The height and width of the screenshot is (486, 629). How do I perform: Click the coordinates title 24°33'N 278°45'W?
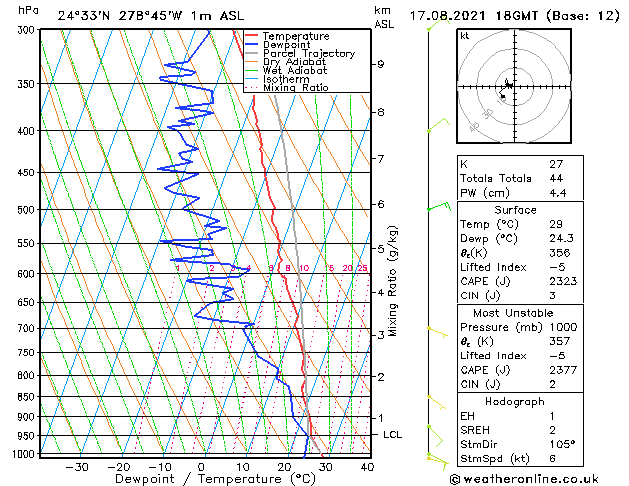click(120, 16)
